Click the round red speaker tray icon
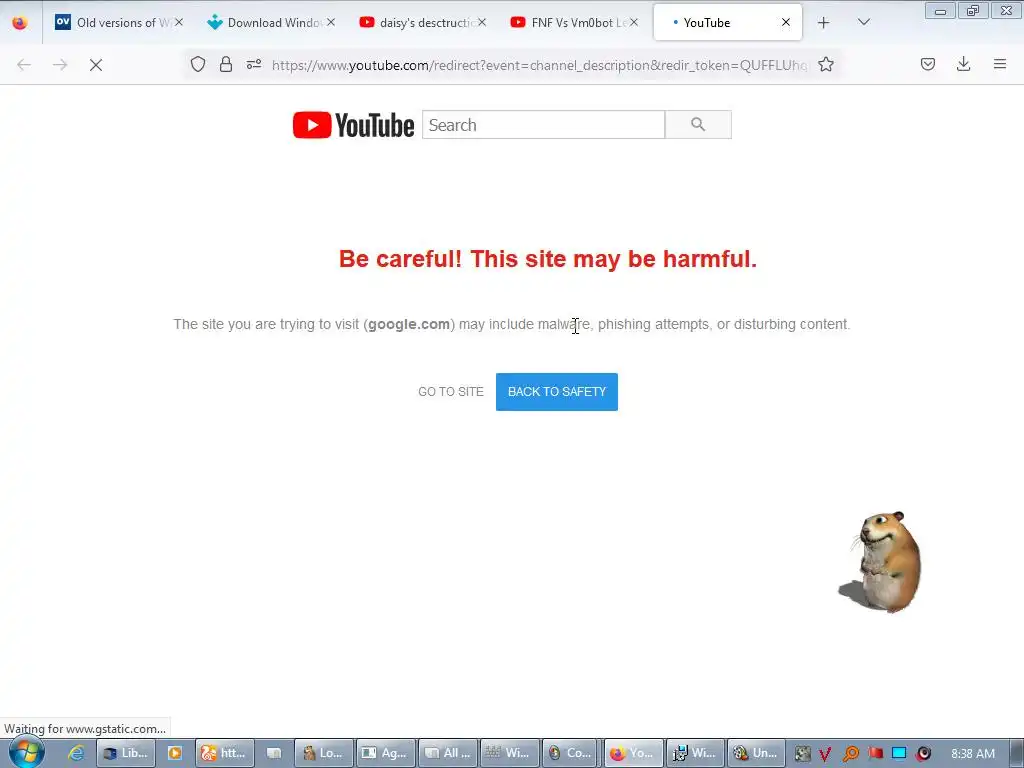The image size is (1024, 768). point(923,754)
